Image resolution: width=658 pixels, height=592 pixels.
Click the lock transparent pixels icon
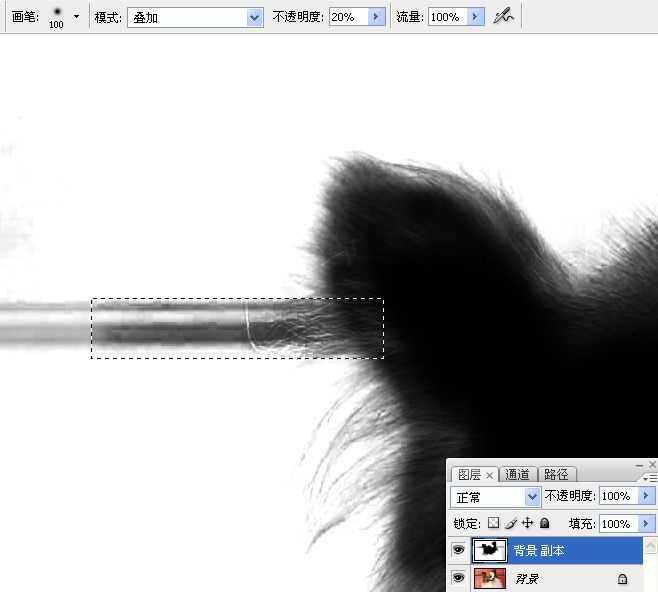pyautogui.click(x=493, y=523)
